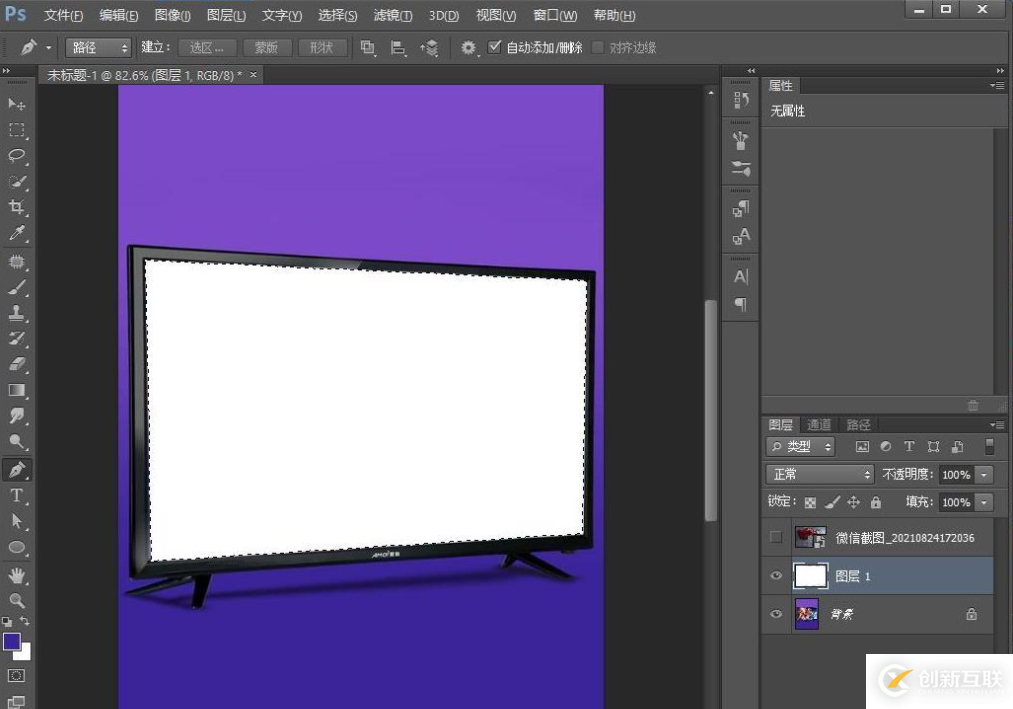Image resolution: width=1013 pixels, height=709 pixels.
Task: Choose the Move tool in toolbox
Action: [17, 104]
